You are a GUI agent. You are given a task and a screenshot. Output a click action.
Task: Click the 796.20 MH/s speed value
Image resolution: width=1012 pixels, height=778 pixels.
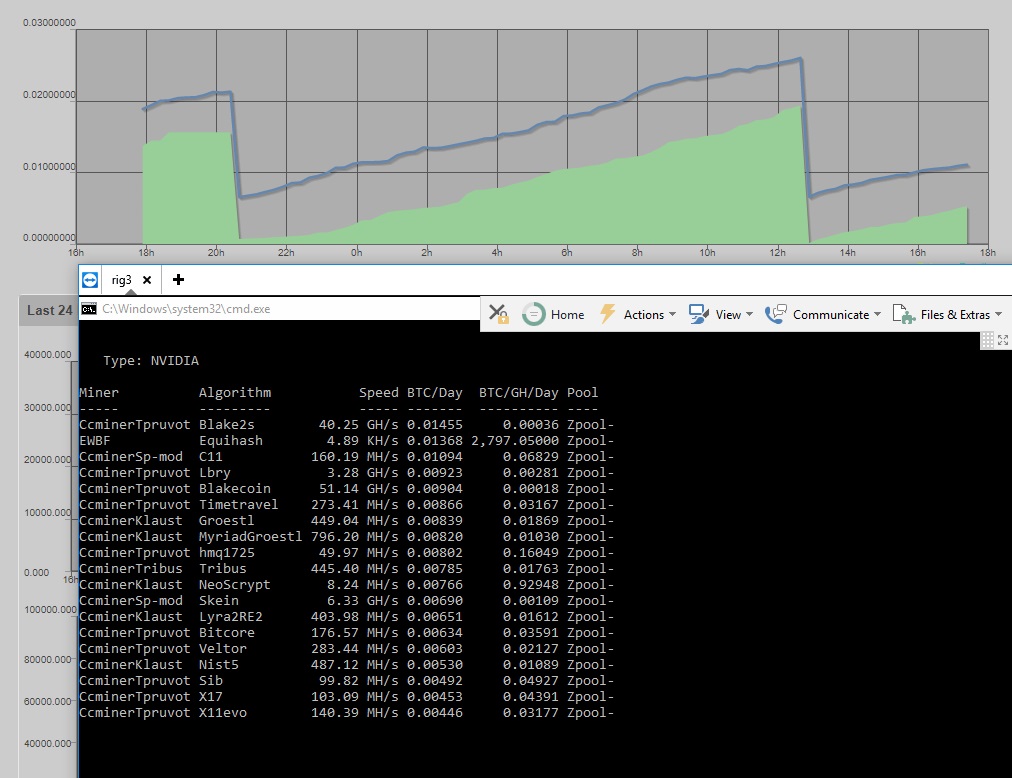[x=354, y=537]
